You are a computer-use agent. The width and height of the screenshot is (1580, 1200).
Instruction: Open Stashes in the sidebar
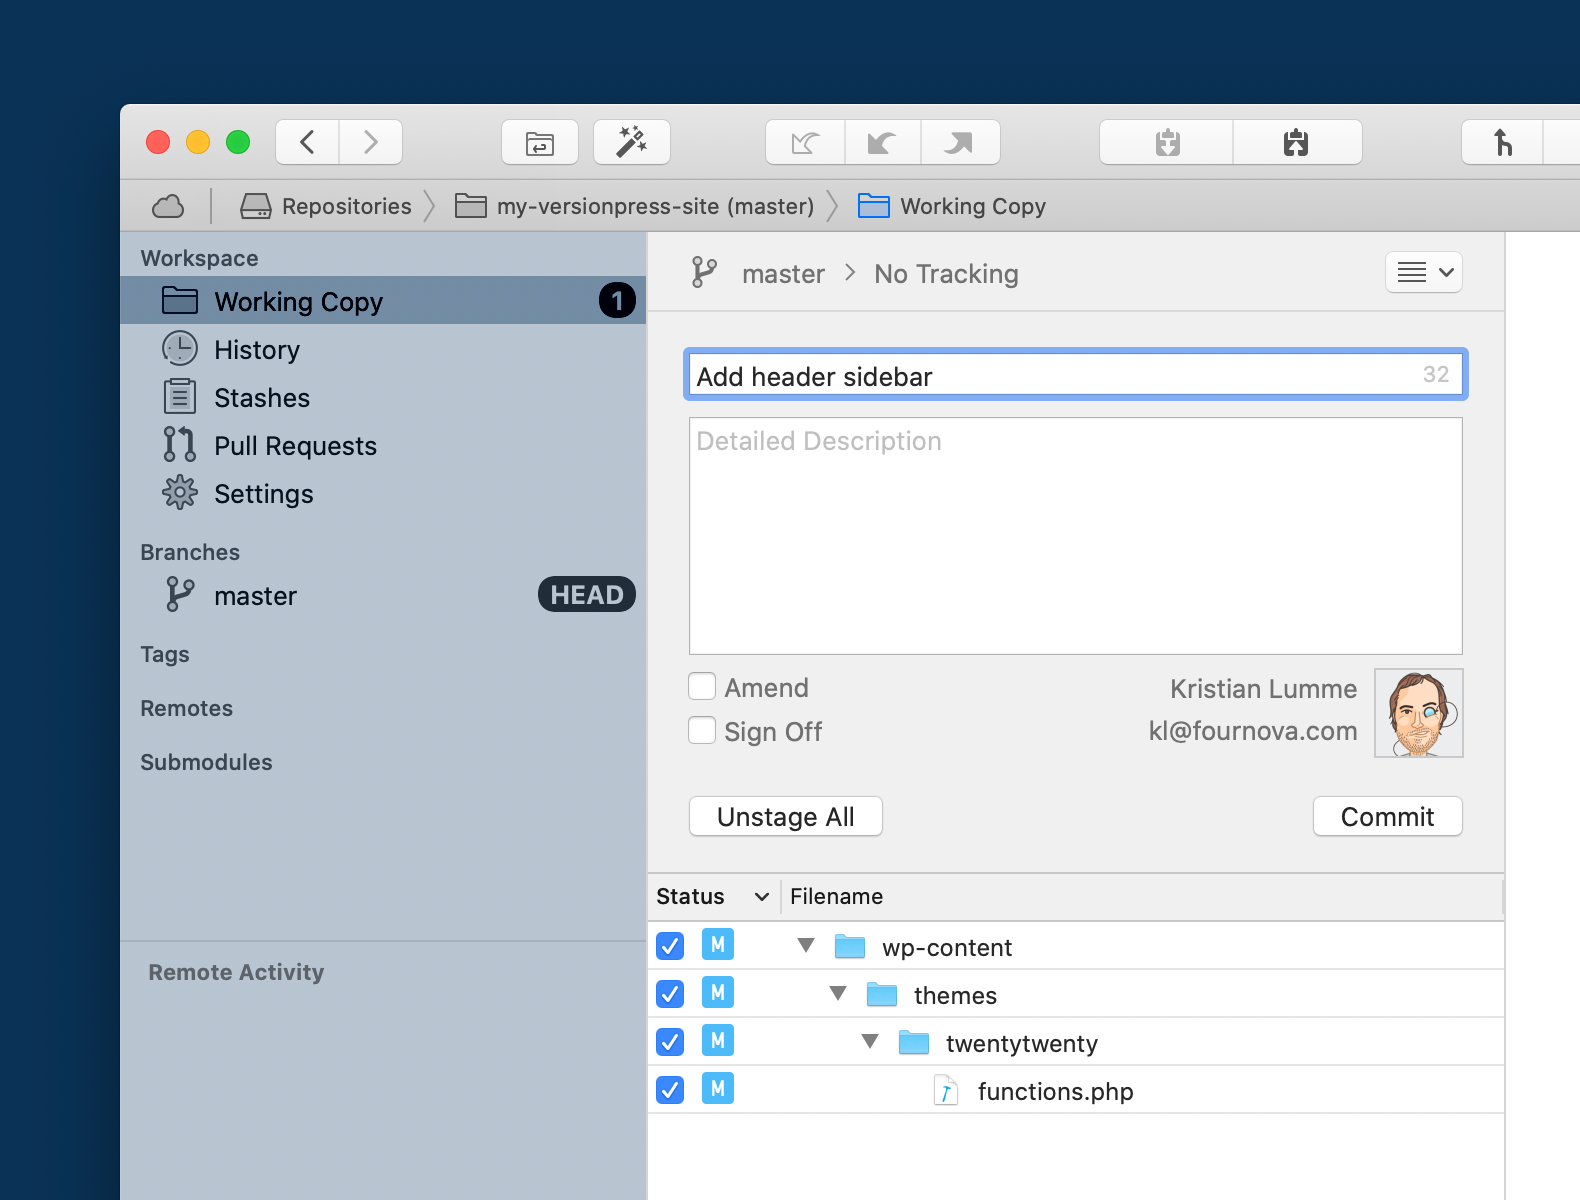(261, 398)
